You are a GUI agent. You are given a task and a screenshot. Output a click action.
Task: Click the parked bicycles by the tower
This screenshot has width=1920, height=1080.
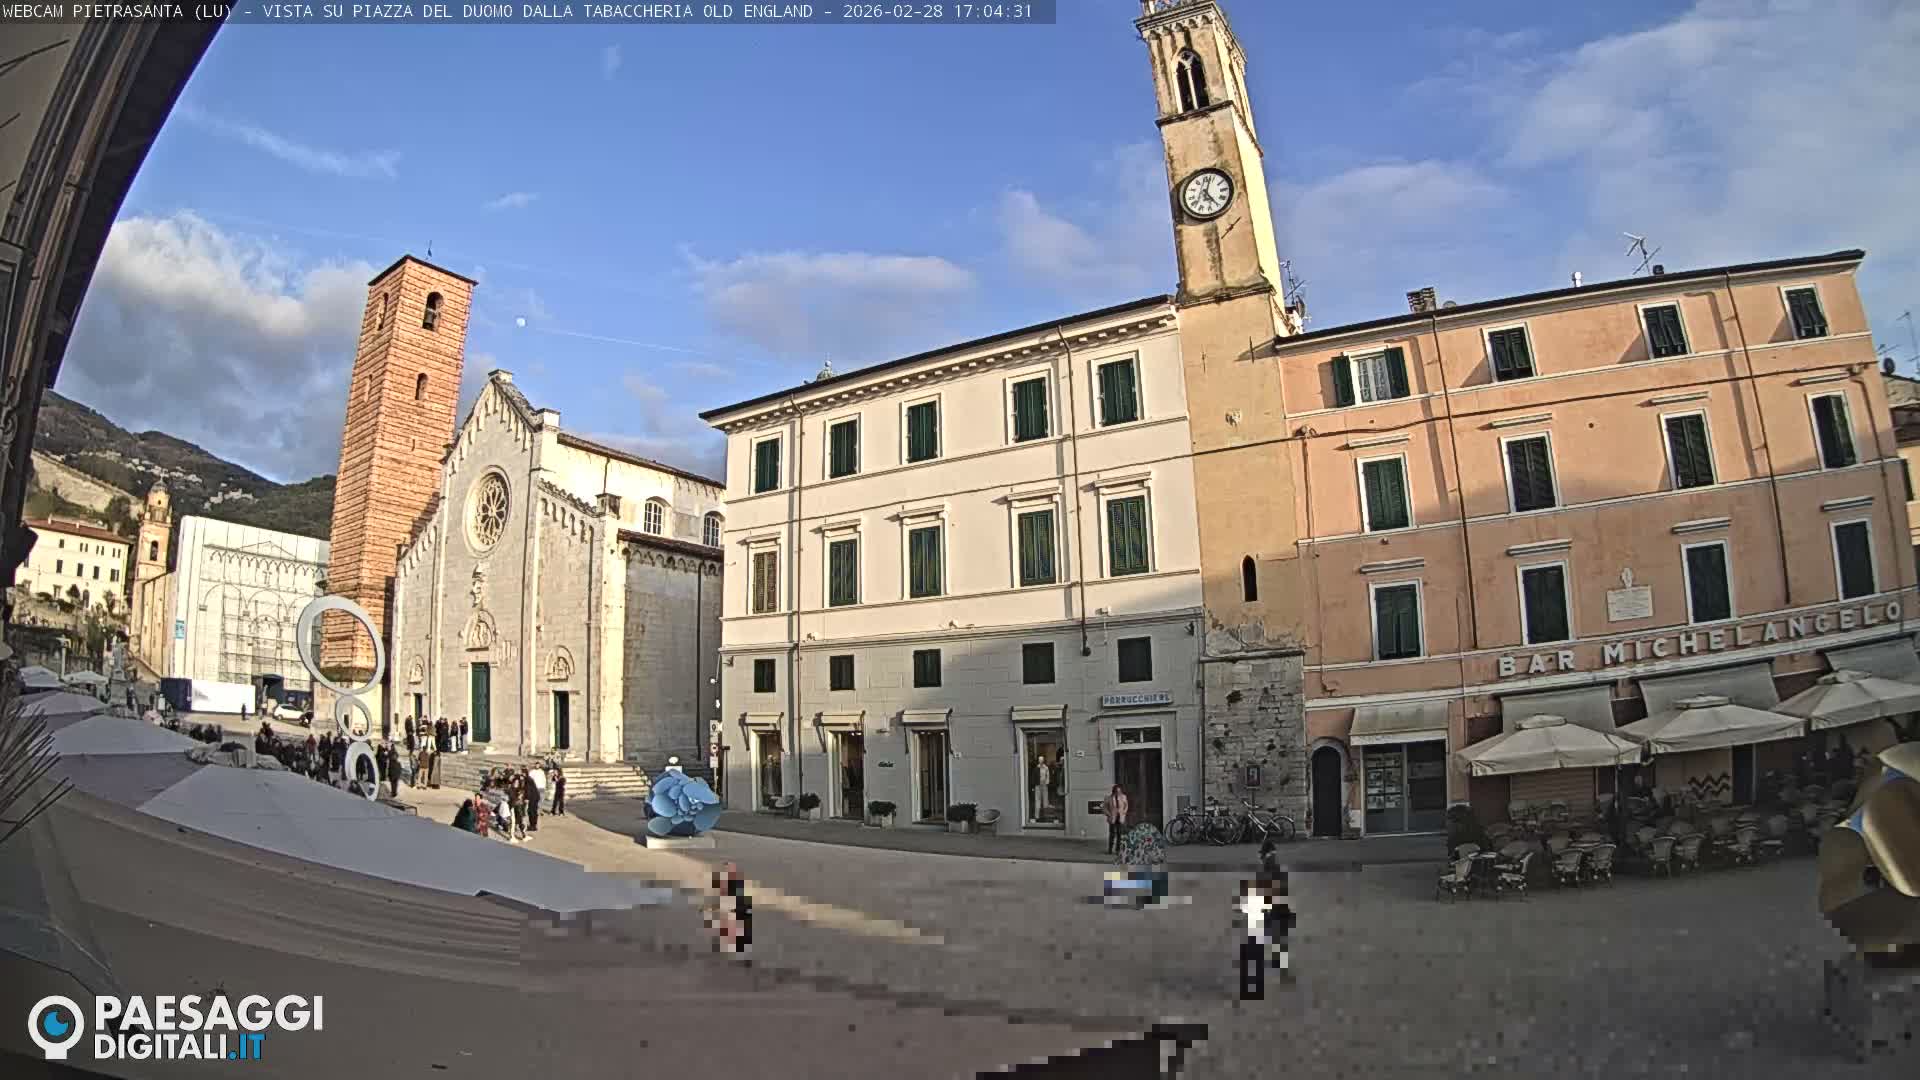(1230, 823)
